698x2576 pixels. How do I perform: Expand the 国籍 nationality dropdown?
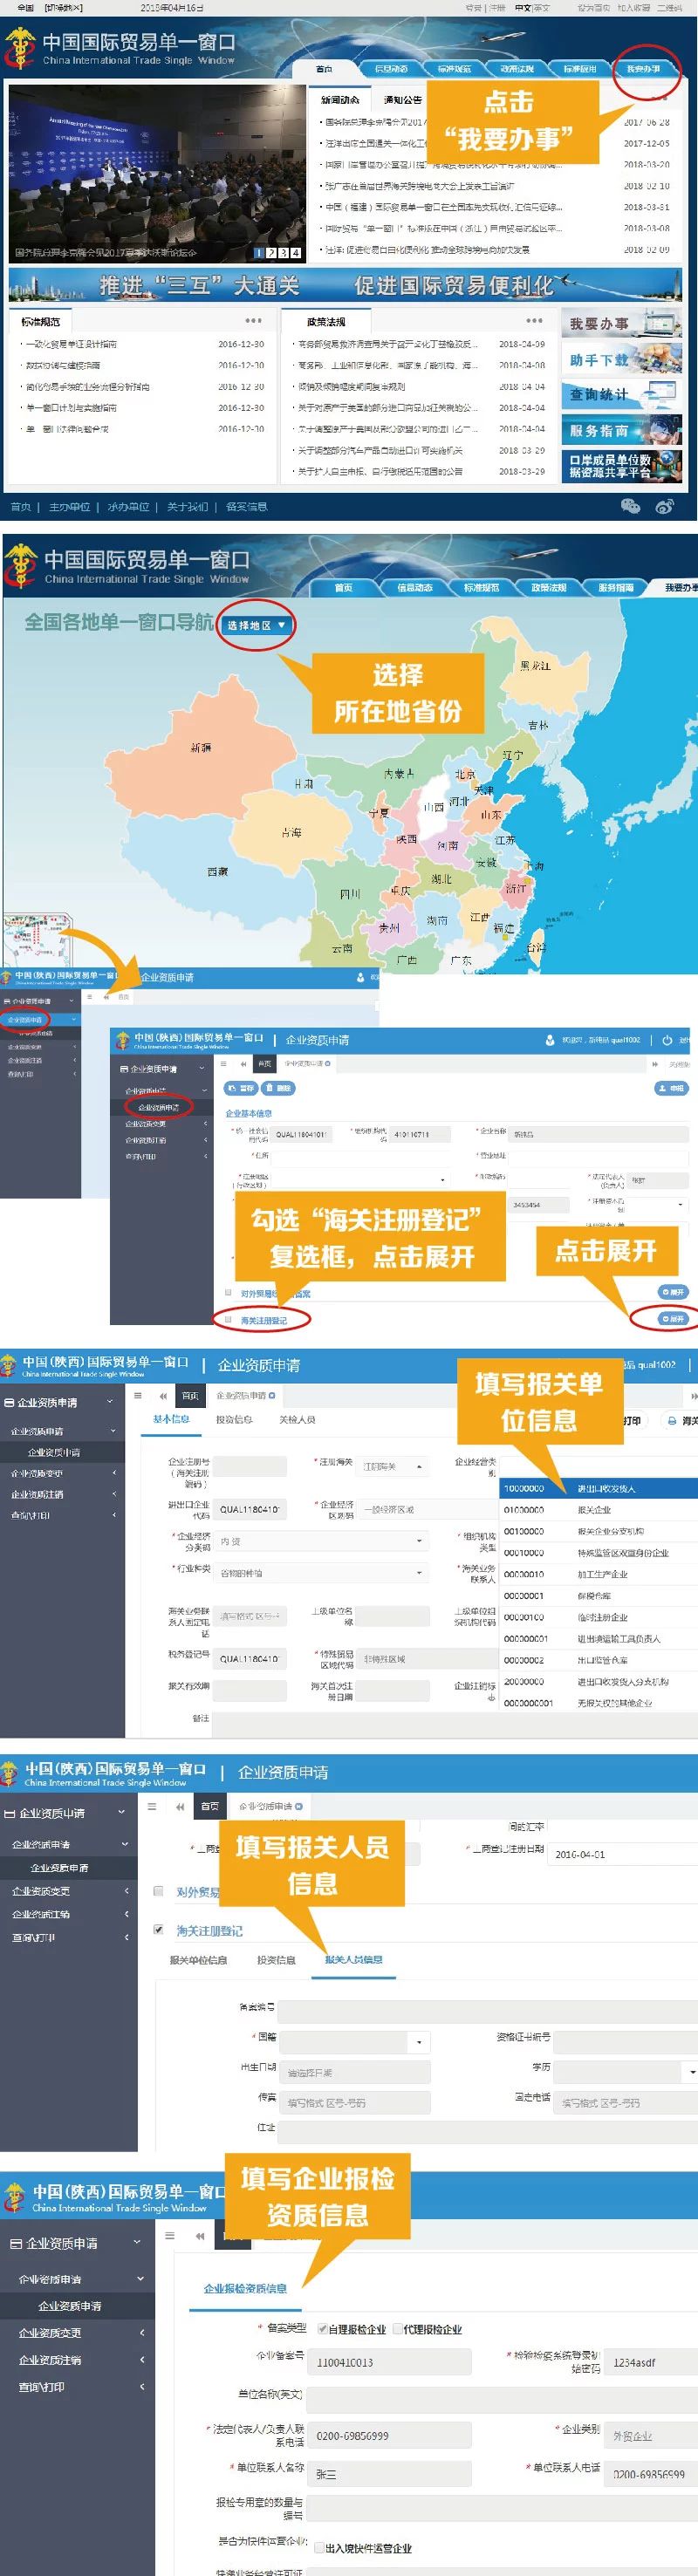pyautogui.click(x=418, y=2042)
